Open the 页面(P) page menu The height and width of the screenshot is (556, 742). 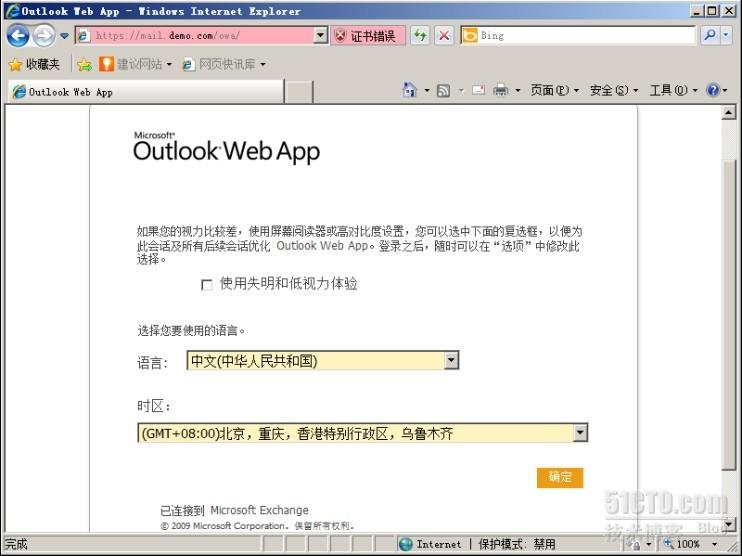554,90
